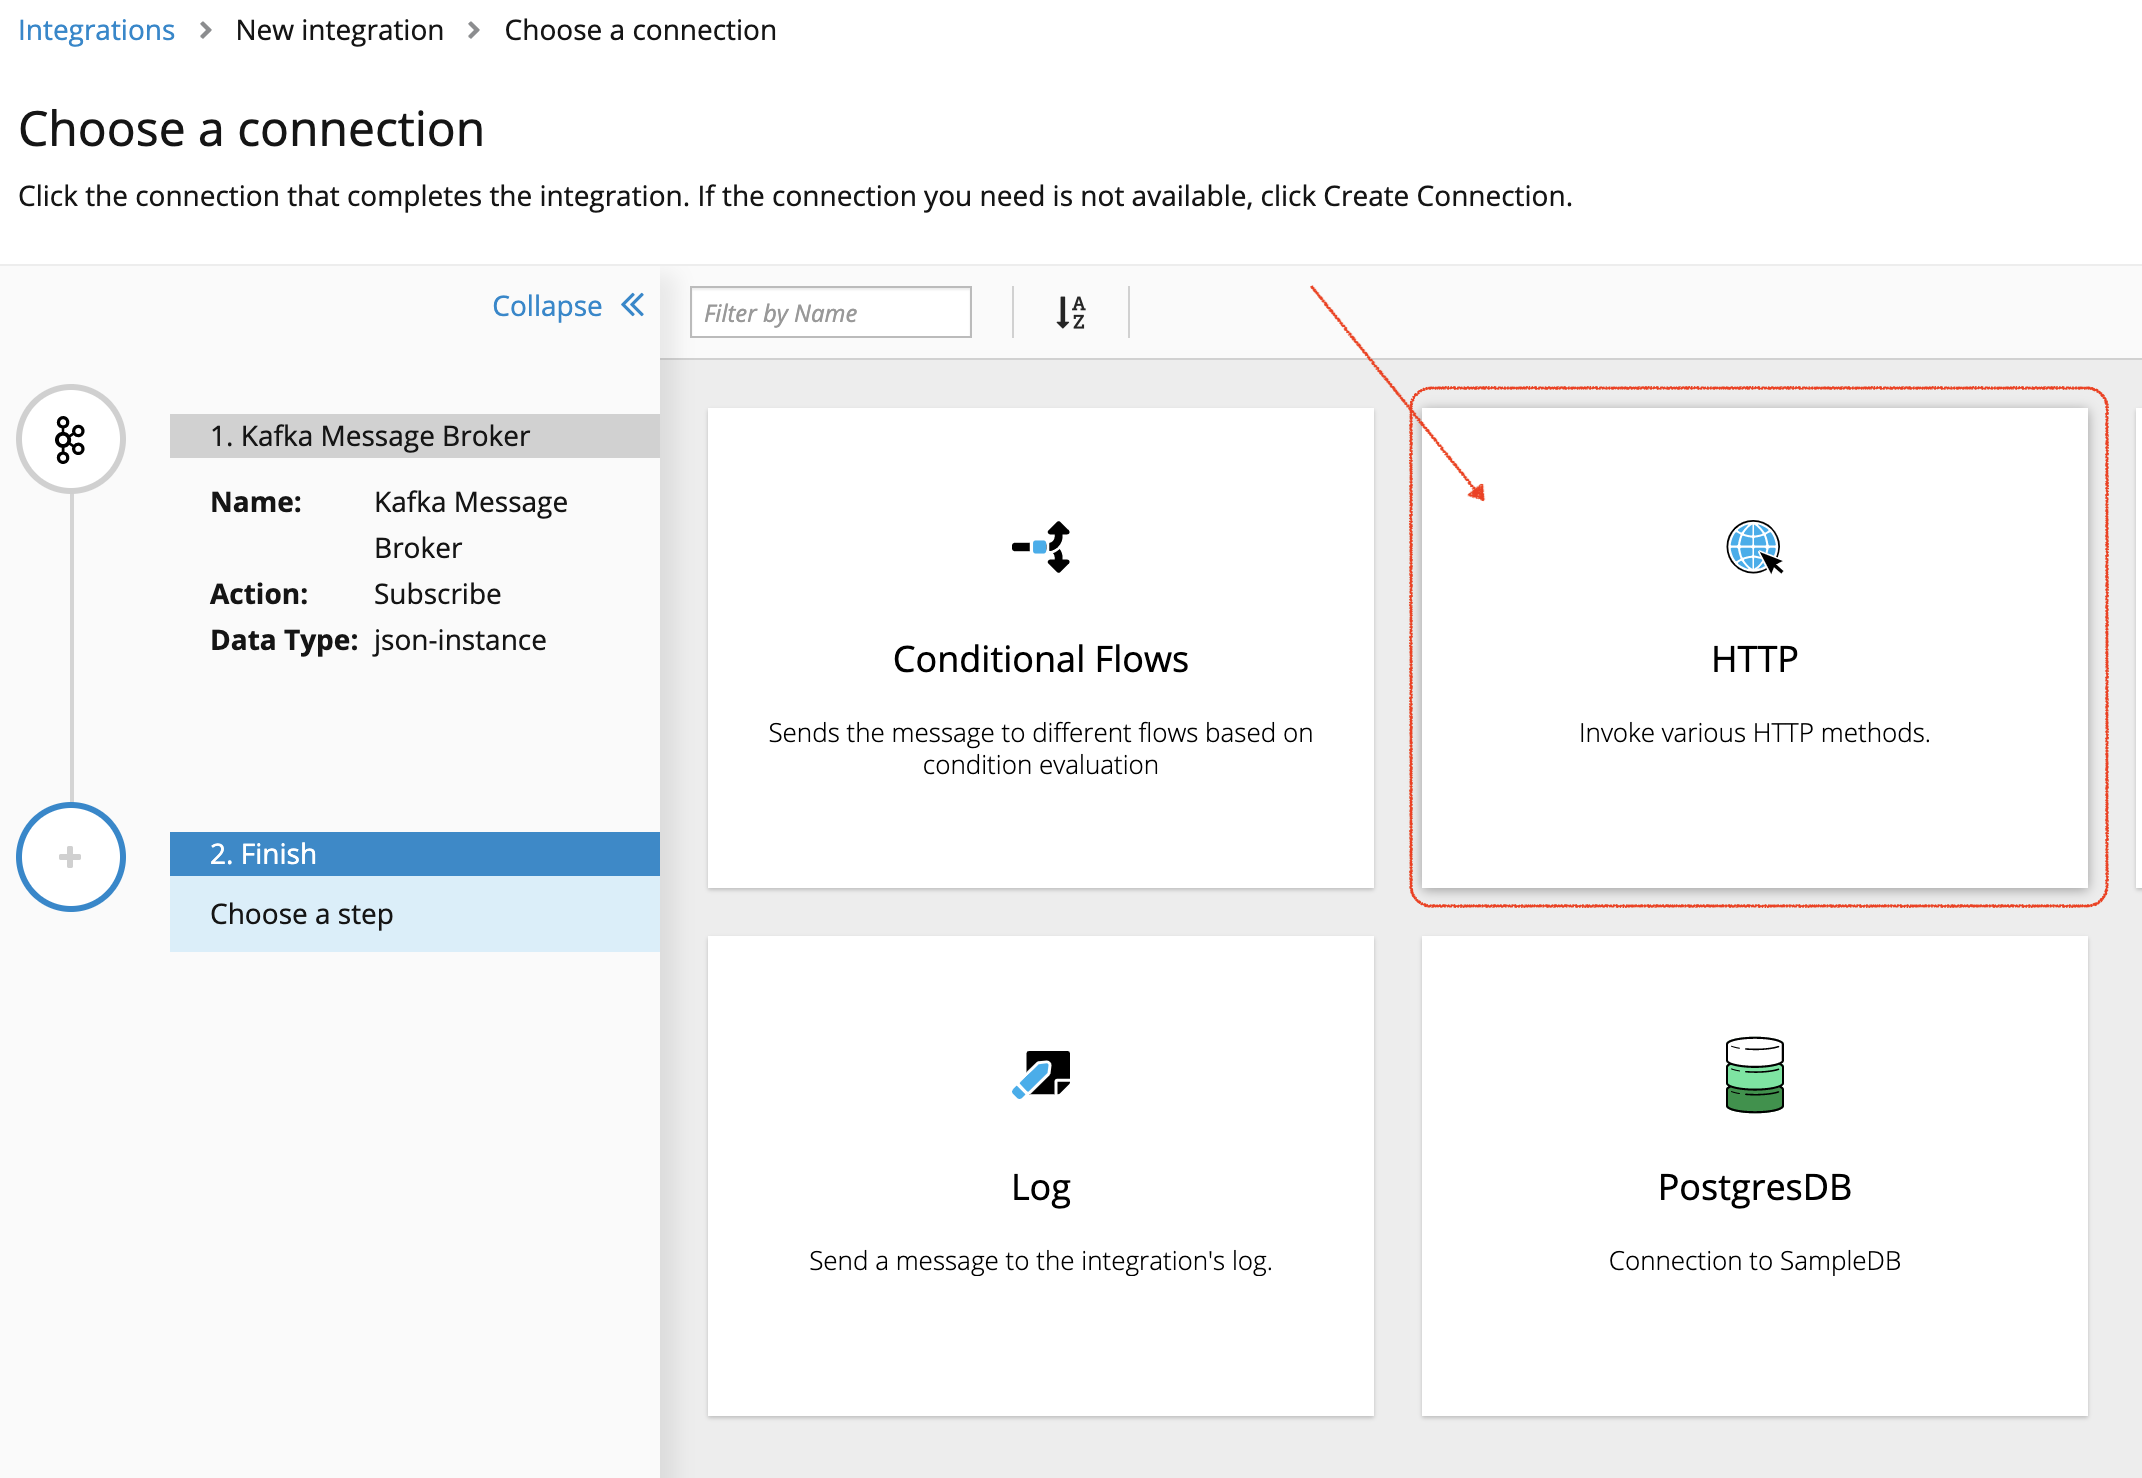Click the Choose a connection page heading
Screen dimensions: 2142x1478
pyautogui.click(x=251, y=129)
